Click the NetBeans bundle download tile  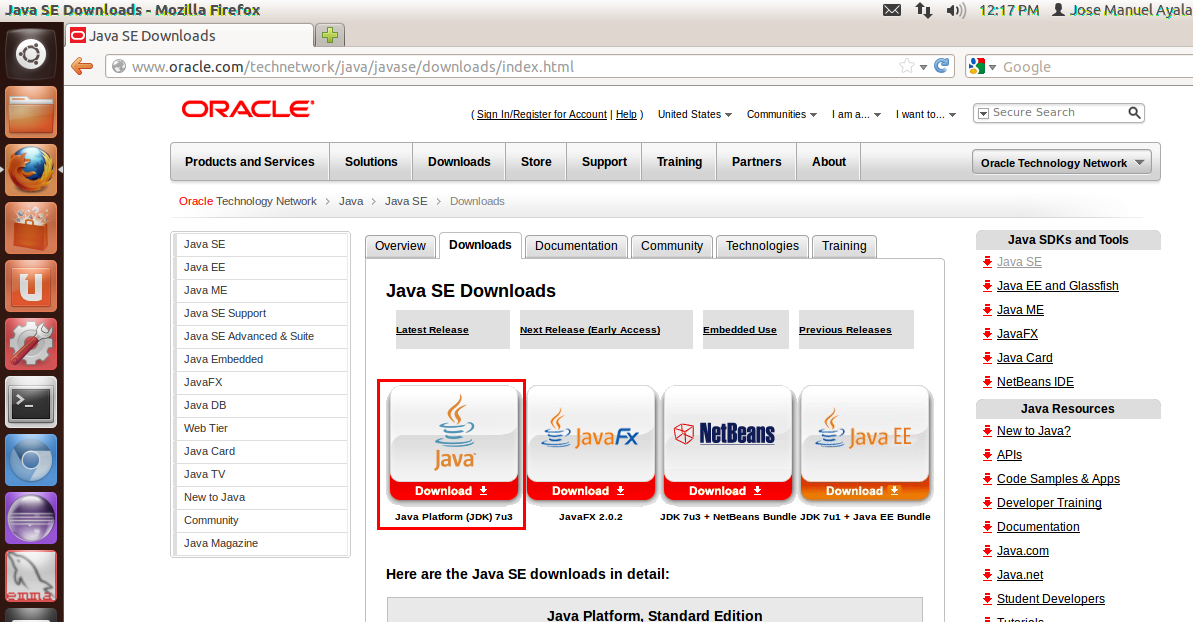727,445
